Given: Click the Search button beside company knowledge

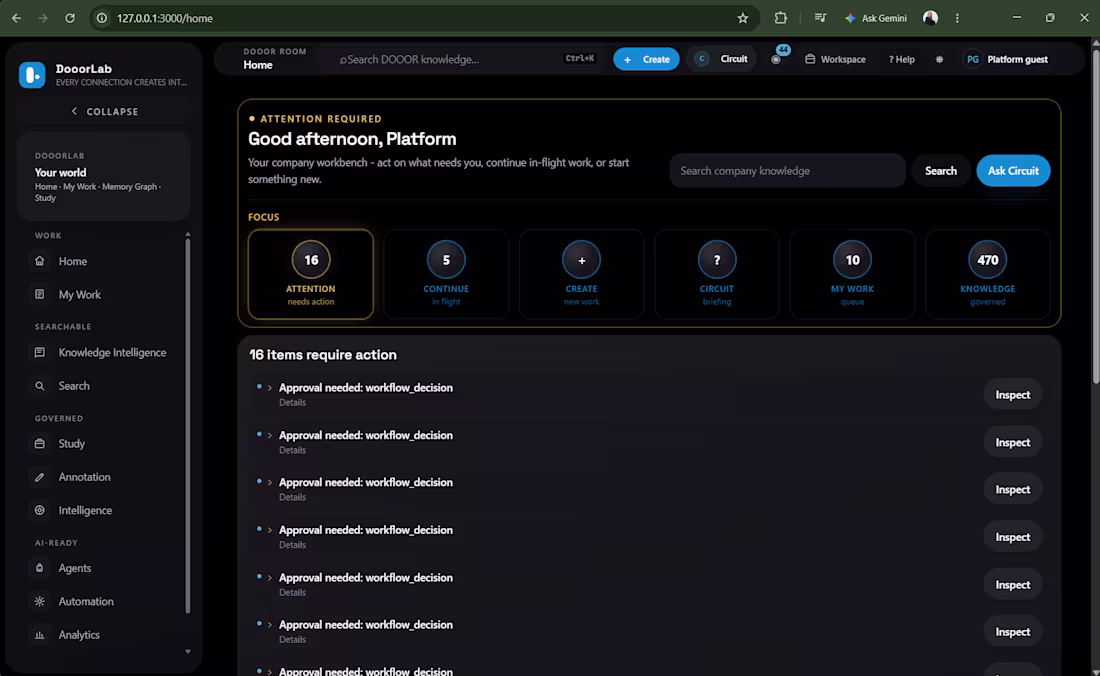Looking at the screenshot, I should click(x=941, y=170).
